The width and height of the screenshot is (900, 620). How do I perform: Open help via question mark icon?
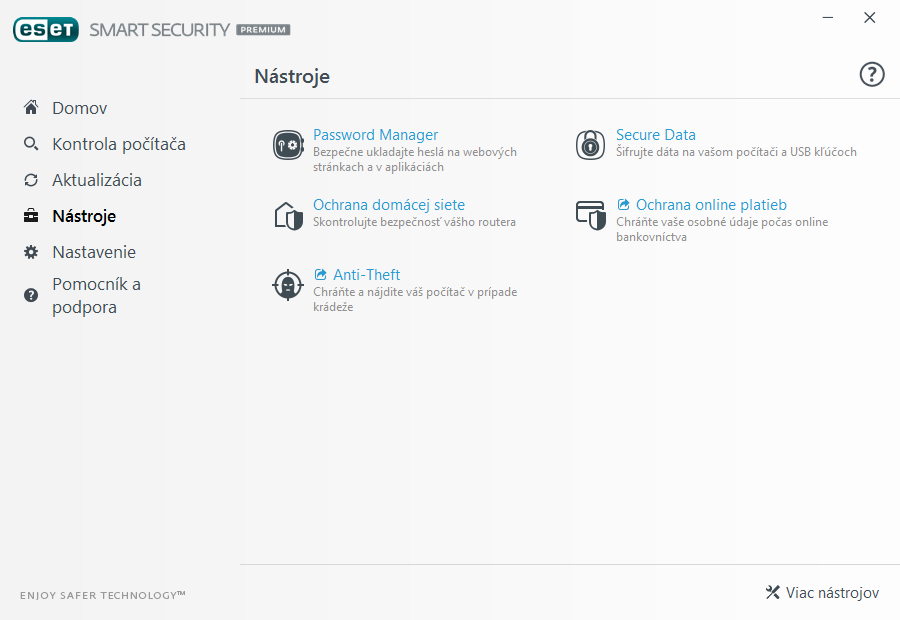[872, 75]
